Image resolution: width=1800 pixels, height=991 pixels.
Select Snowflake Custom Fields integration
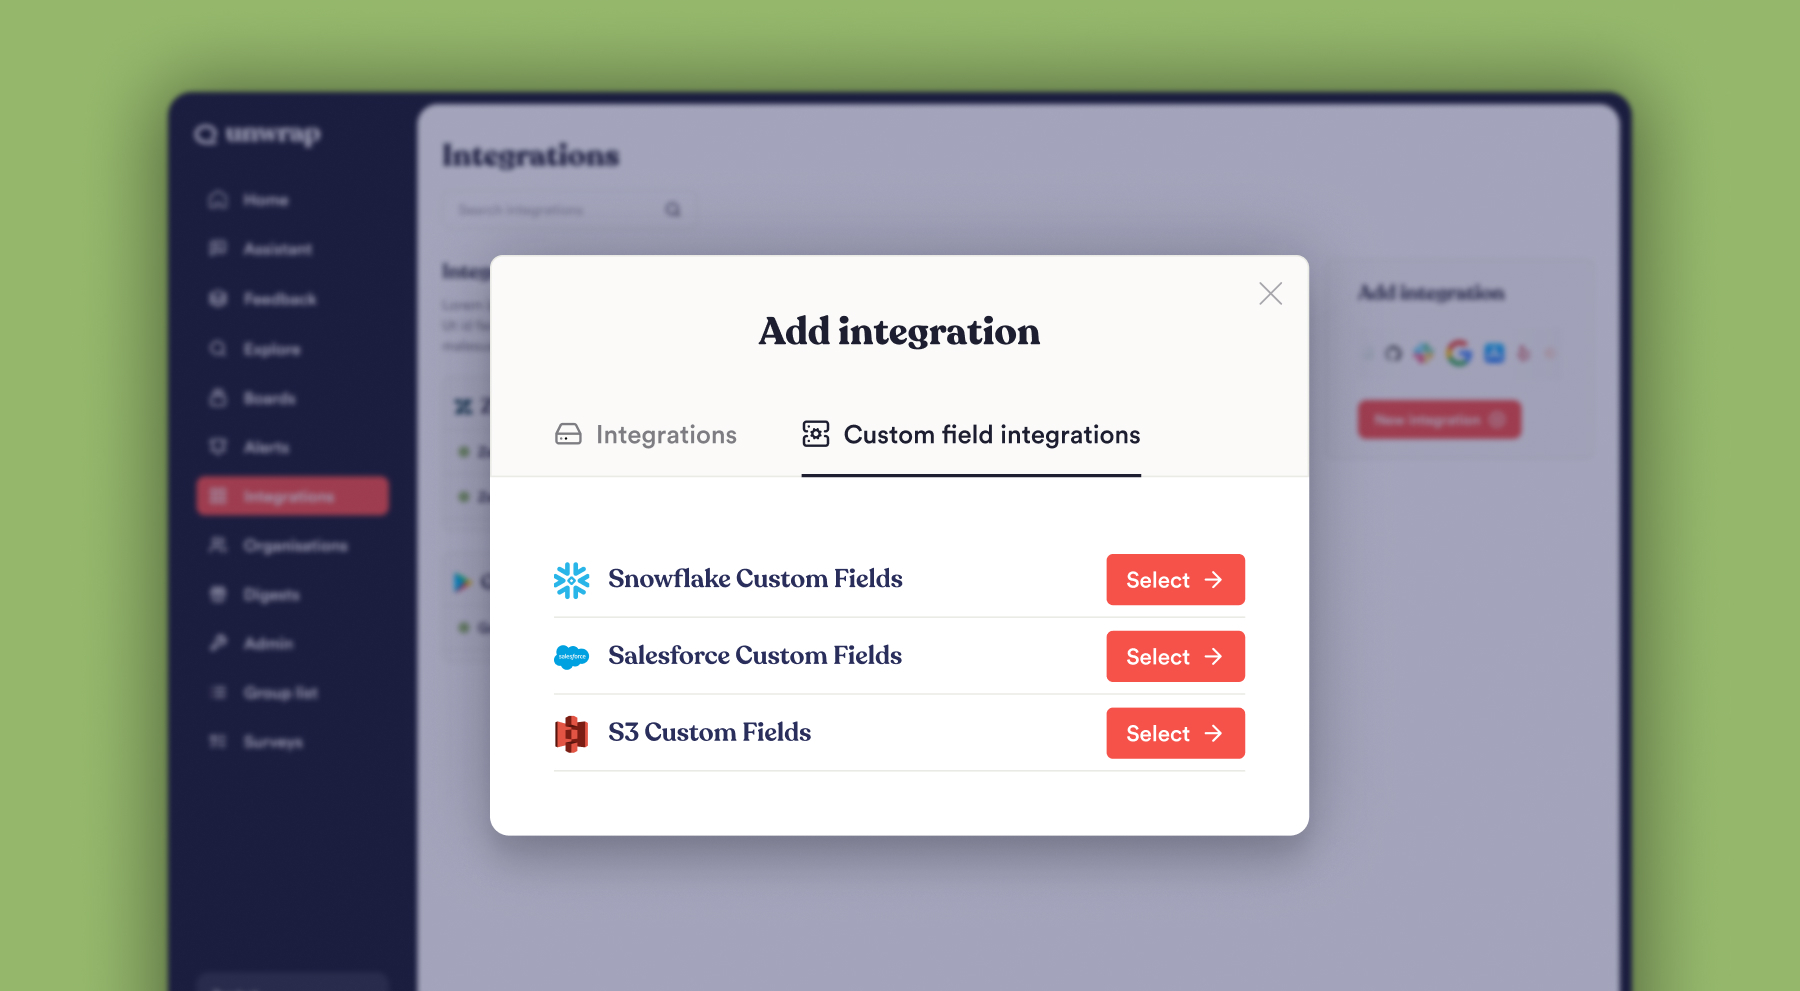(1175, 580)
